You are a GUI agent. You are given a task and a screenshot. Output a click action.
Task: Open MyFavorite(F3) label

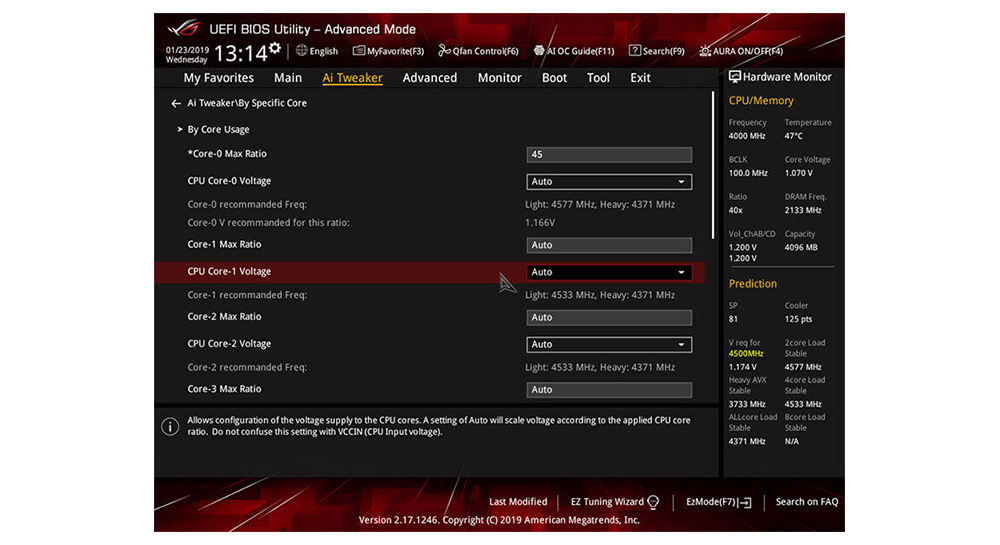[395, 51]
